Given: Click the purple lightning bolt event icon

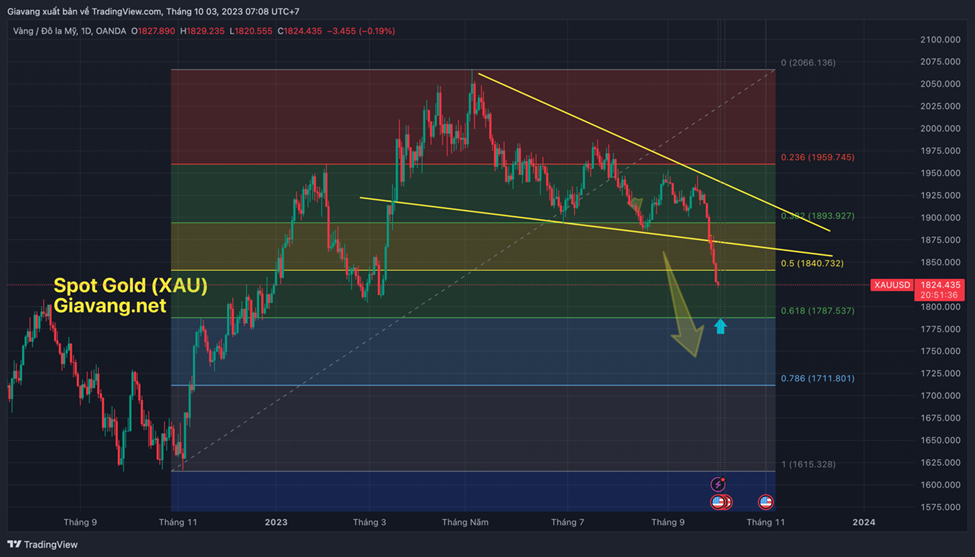Looking at the screenshot, I should click(x=717, y=484).
